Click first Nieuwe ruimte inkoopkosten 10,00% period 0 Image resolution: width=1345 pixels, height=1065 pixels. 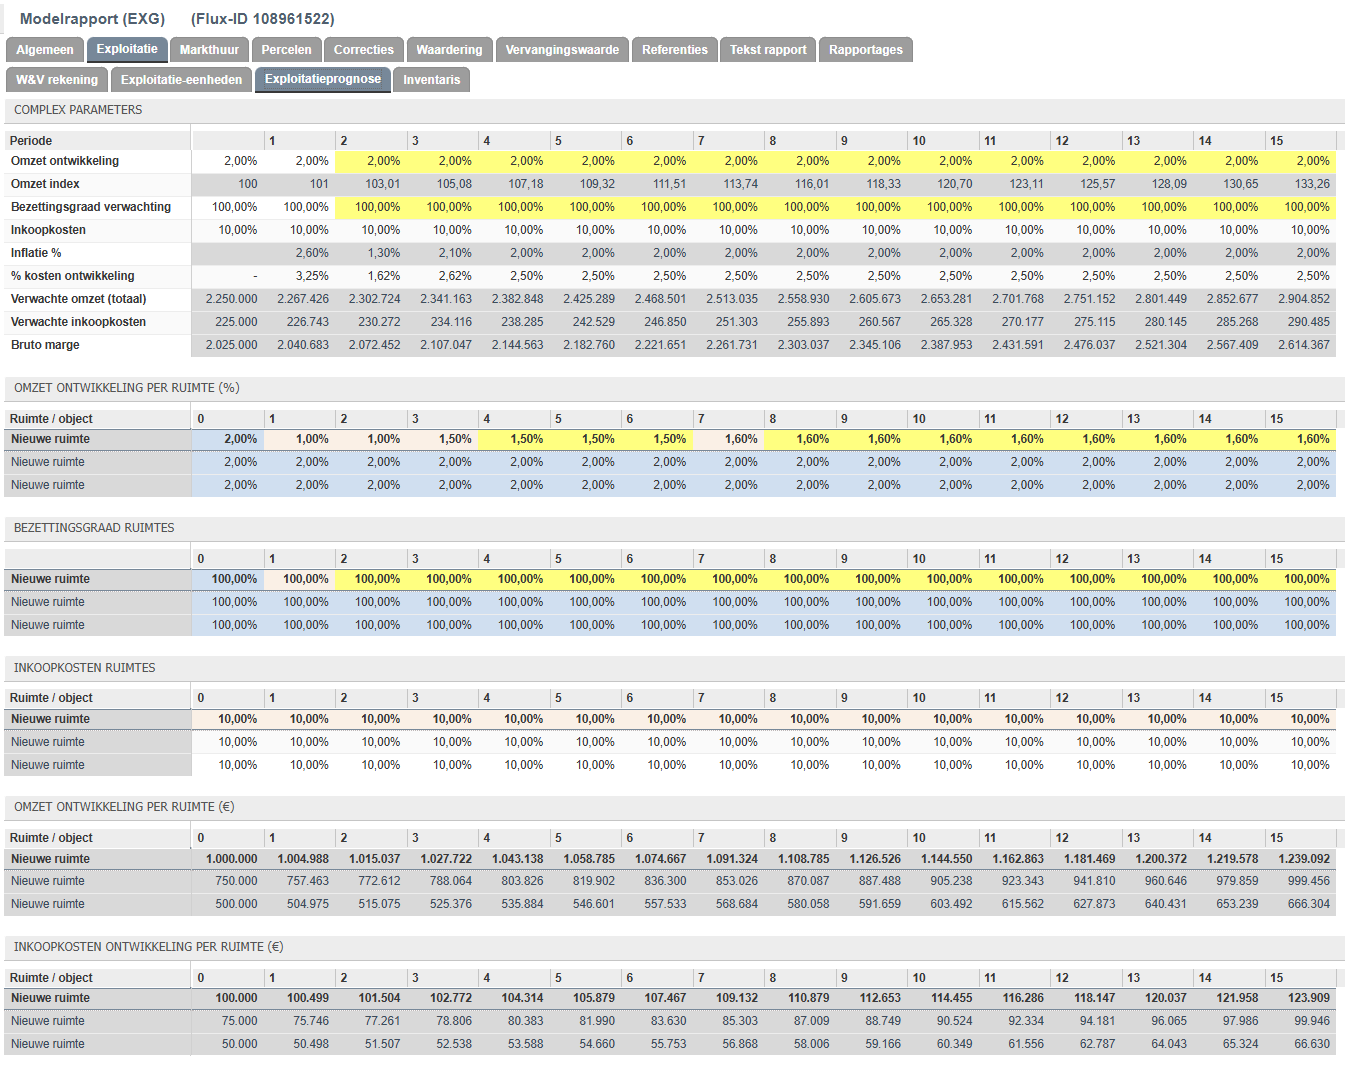point(227,719)
